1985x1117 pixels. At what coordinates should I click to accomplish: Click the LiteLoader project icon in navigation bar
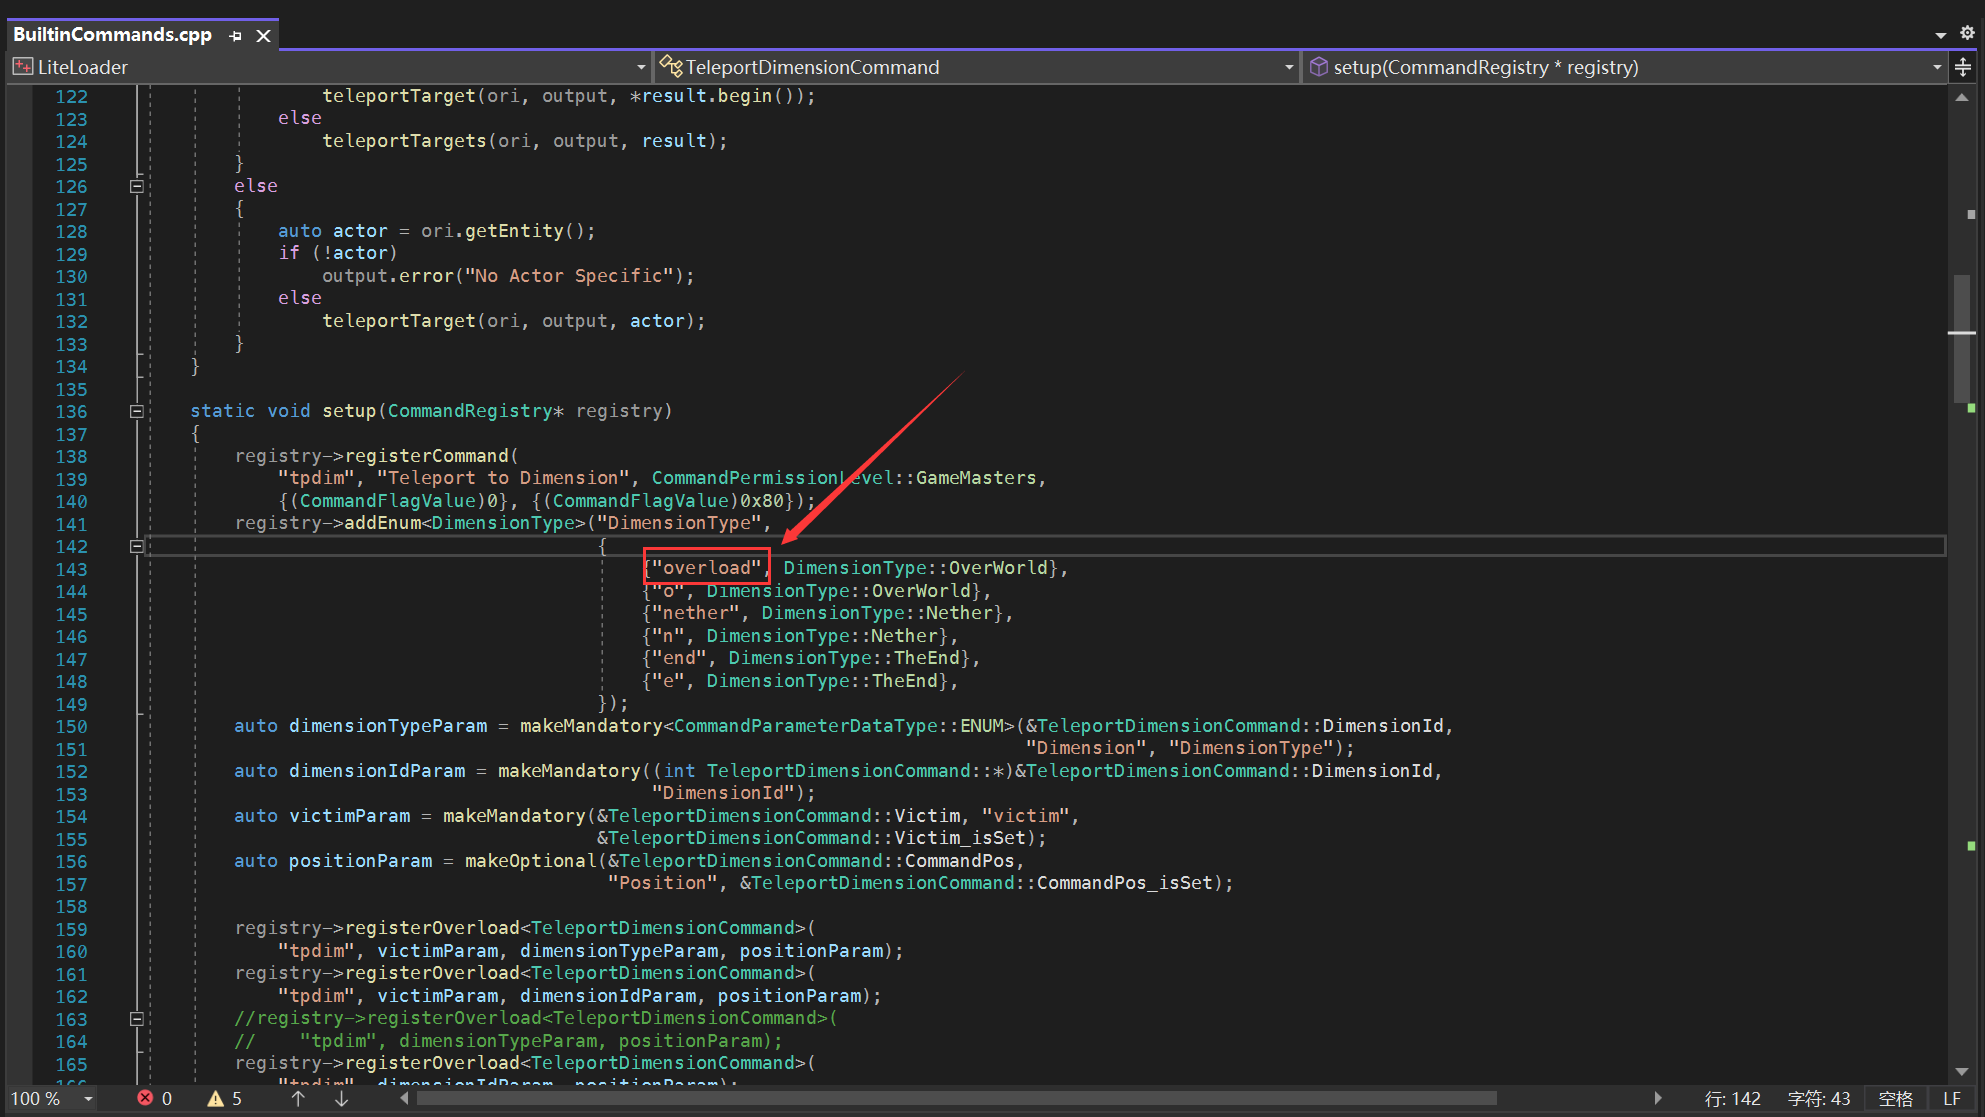[x=22, y=67]
